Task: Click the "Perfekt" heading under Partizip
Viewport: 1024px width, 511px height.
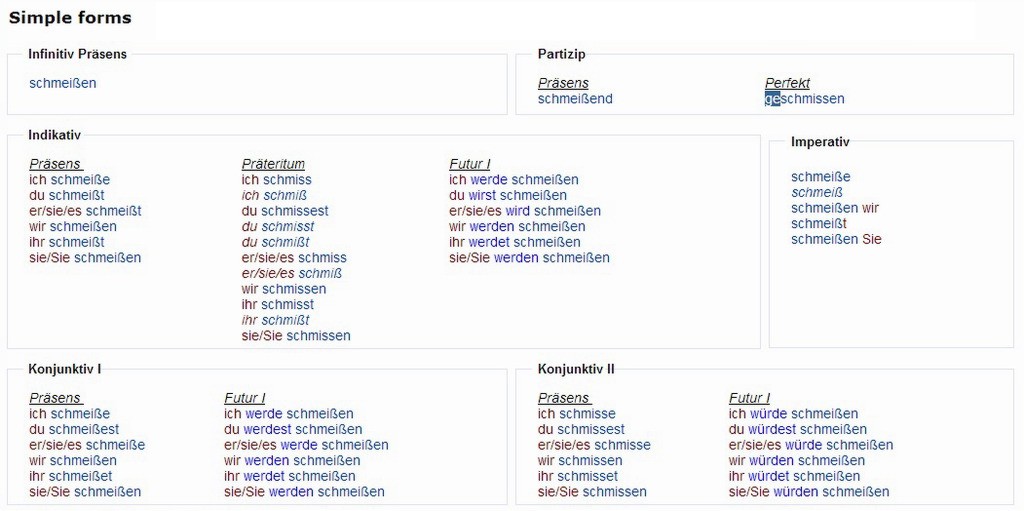Action: click(787, 83)
